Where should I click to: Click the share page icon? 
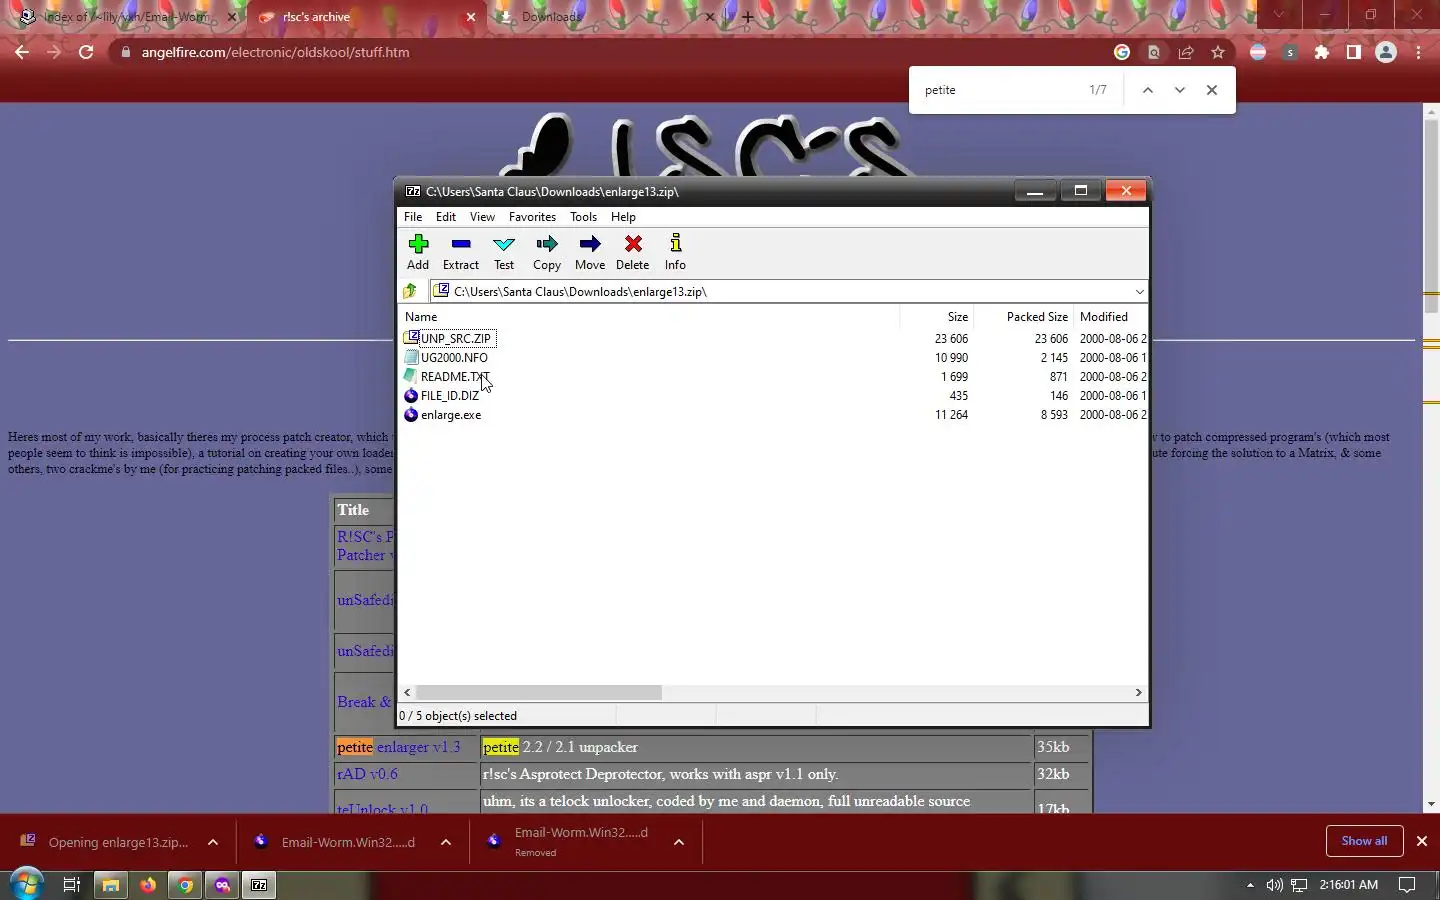coord(1186,52)
